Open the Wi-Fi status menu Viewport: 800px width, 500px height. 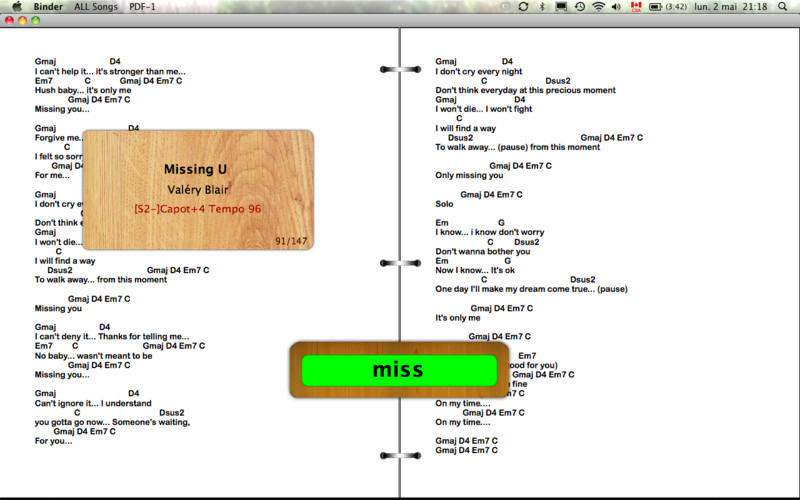point(598,7)
